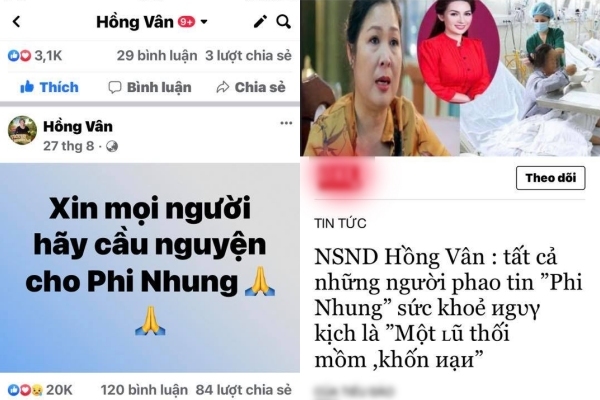Open the NSND Hồng Vân article headline

(448, 308)
